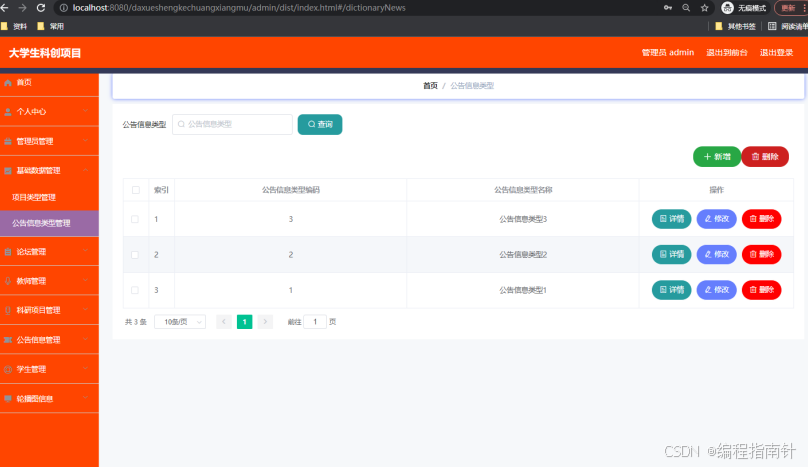Click the icon beside 教师管理

pyautogui.click(x=8, y=281)
